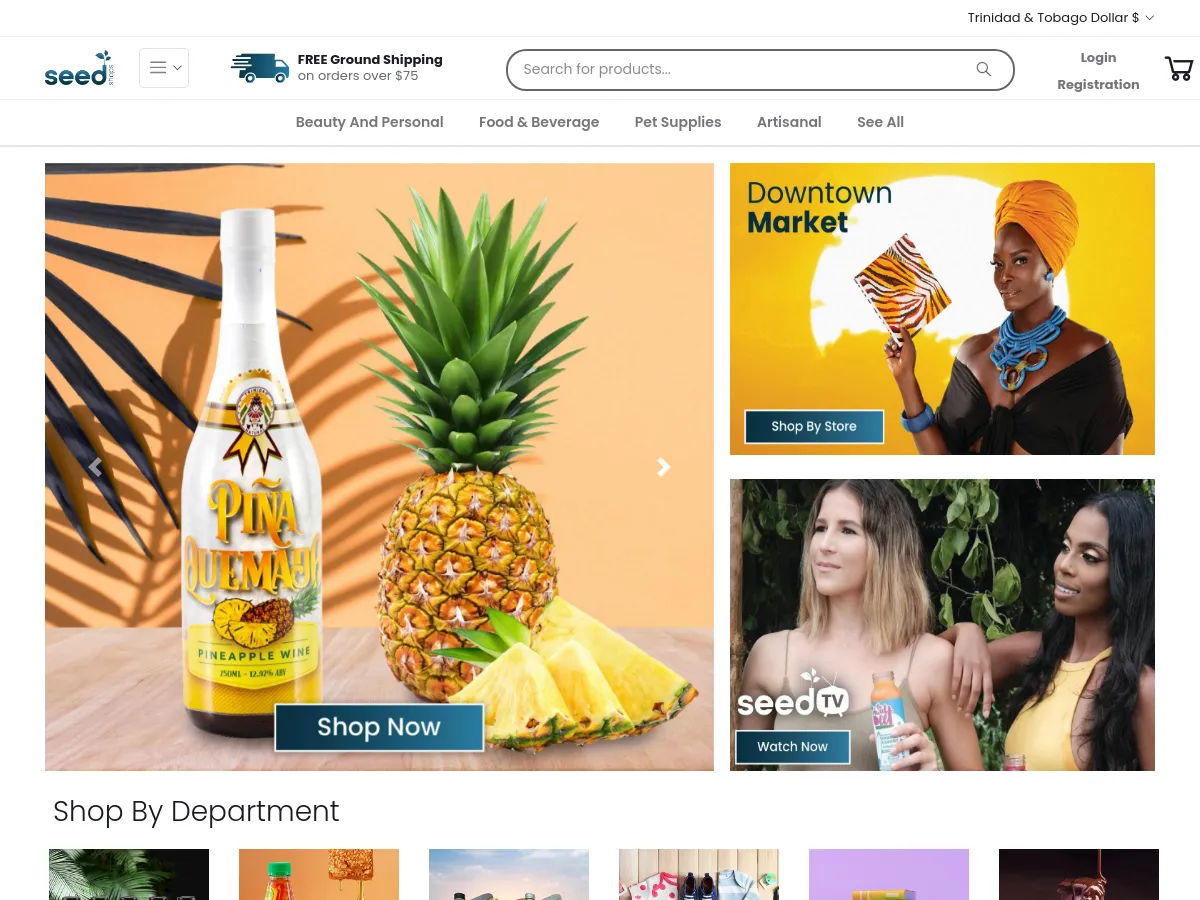Click the Shop By Store button
The width and height of the screenshot is (1200, 900).
pyautogui.click(x=814, y=426)
